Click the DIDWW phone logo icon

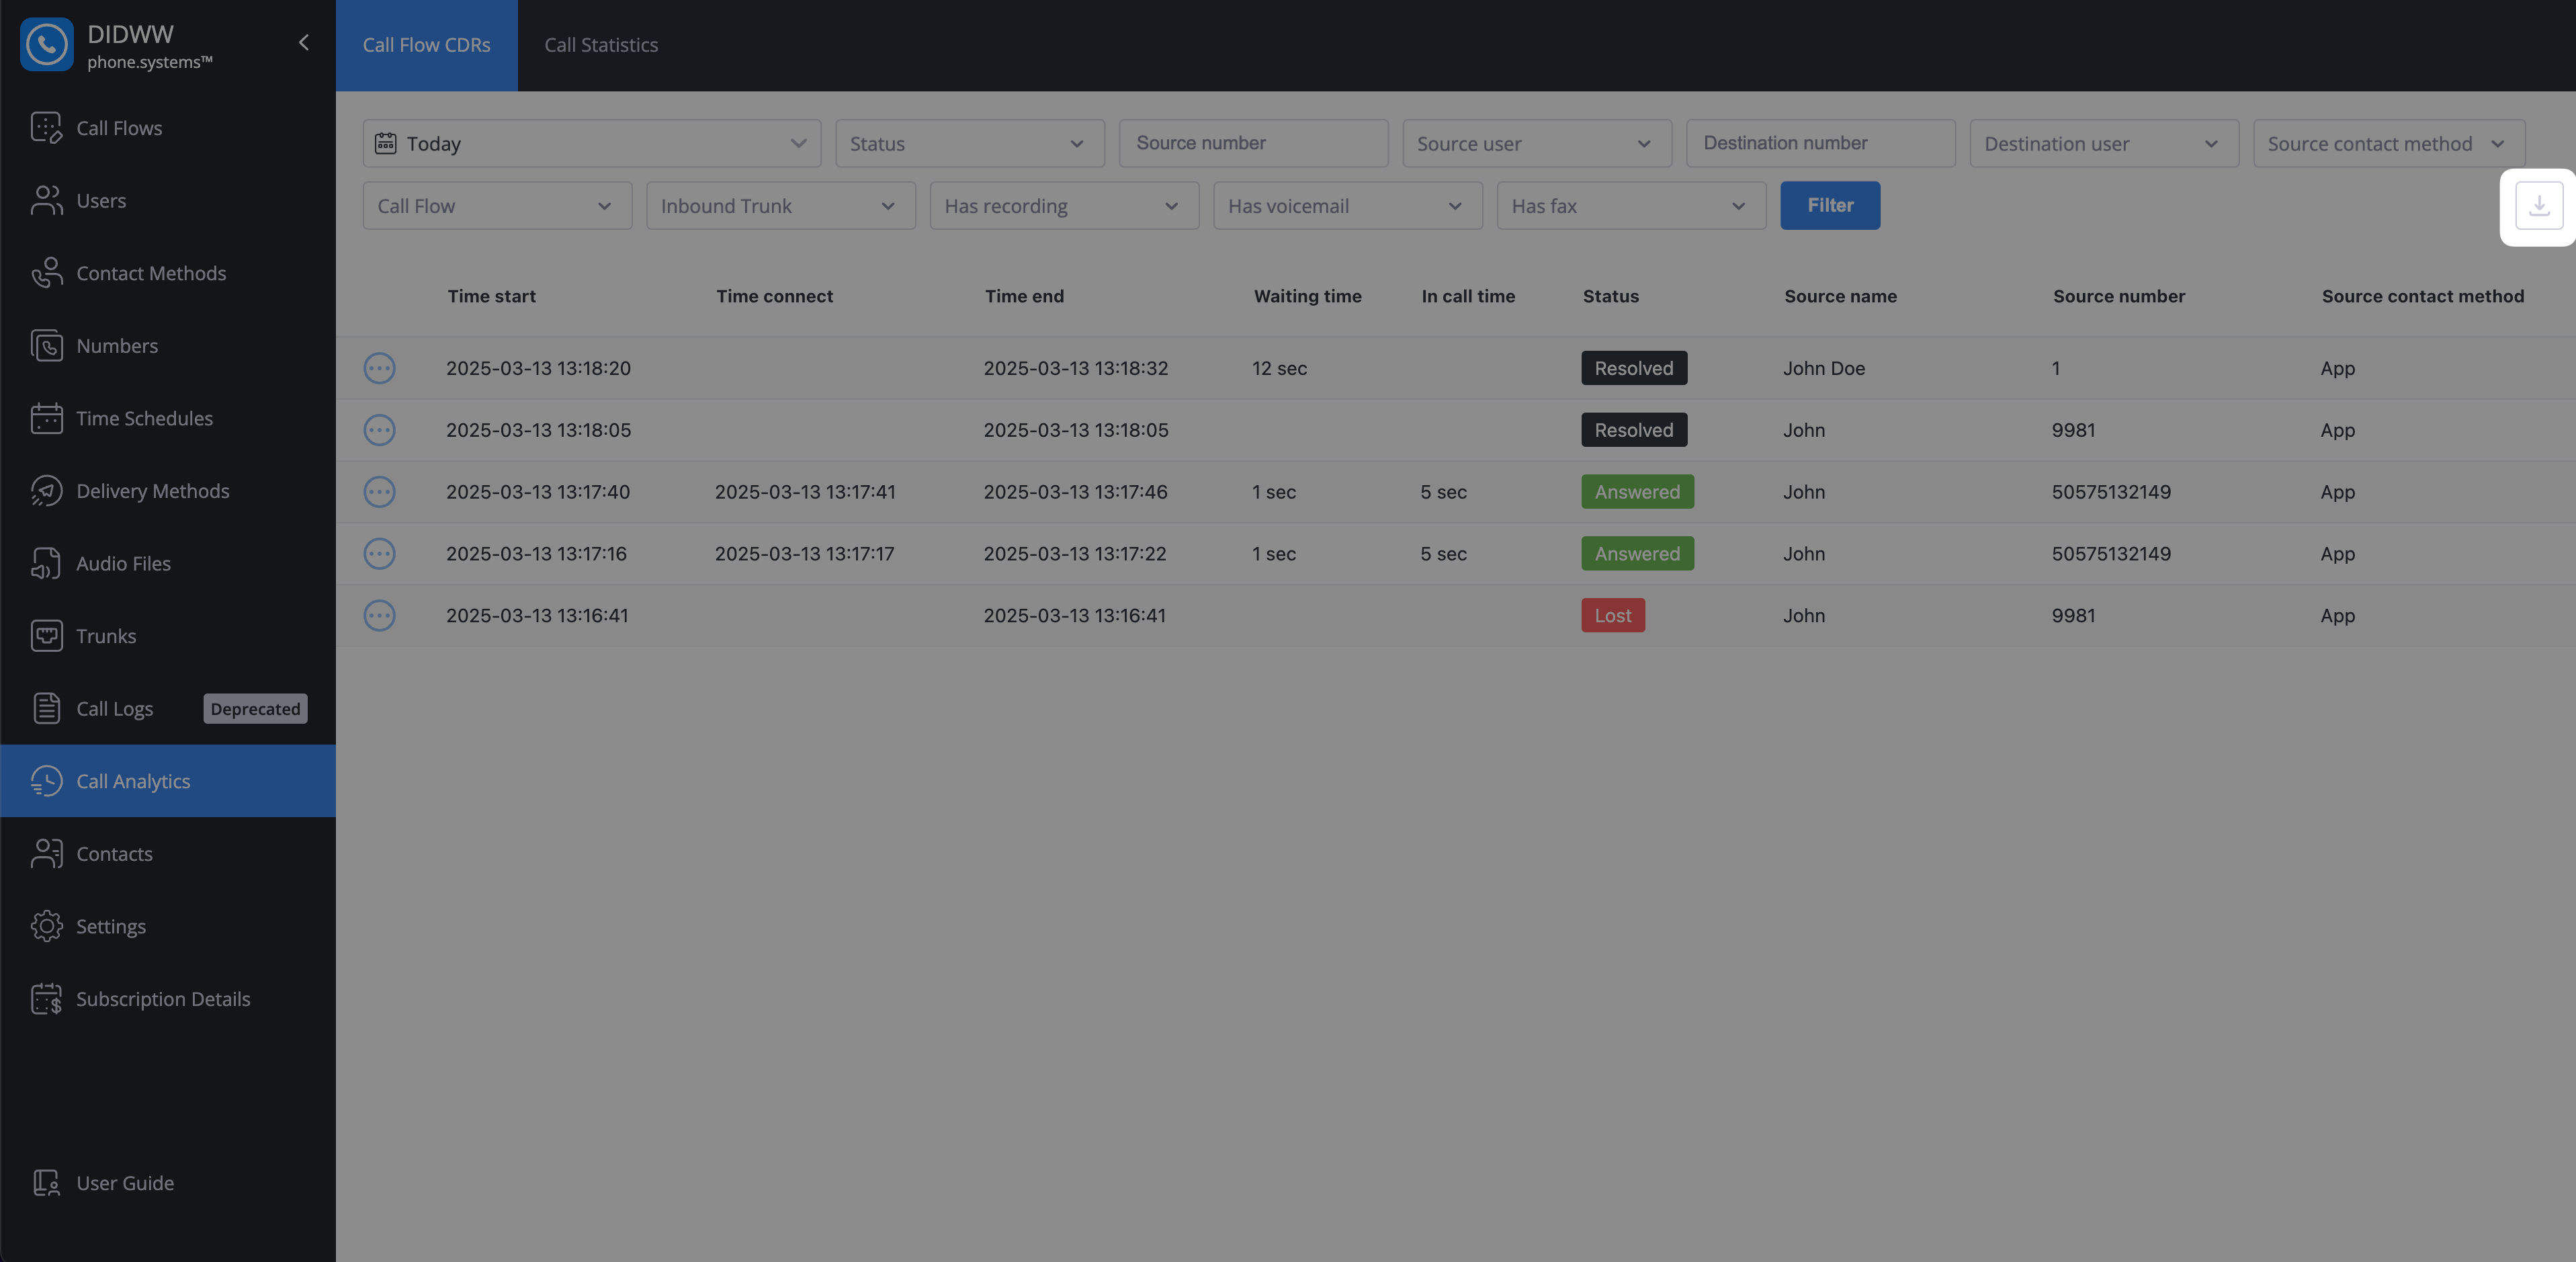[x=46, y=44]
